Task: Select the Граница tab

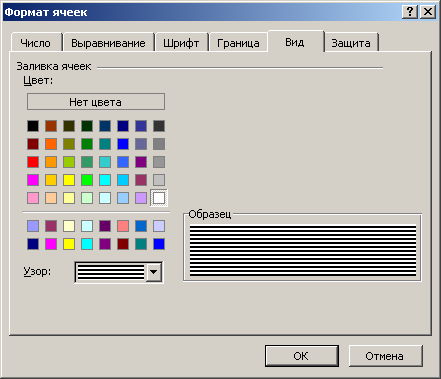Action: 238,43
